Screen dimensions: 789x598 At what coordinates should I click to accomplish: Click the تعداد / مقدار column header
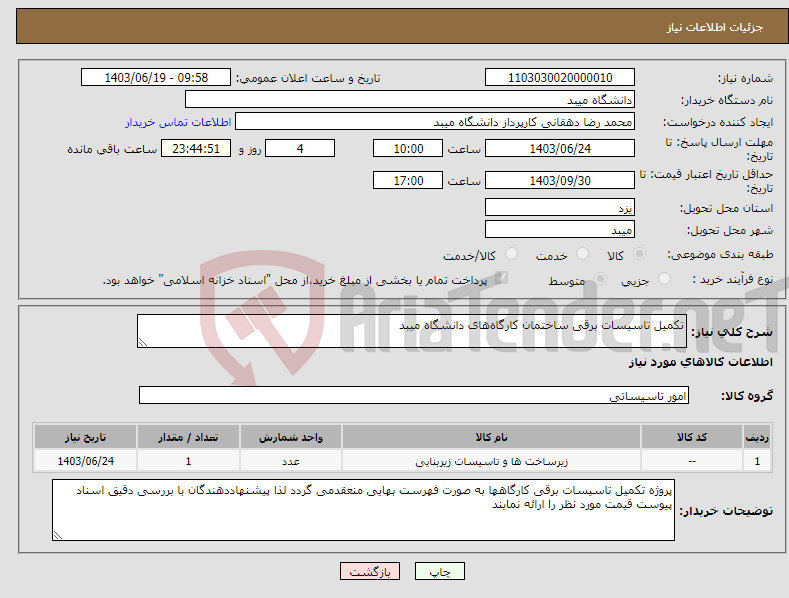188,437
